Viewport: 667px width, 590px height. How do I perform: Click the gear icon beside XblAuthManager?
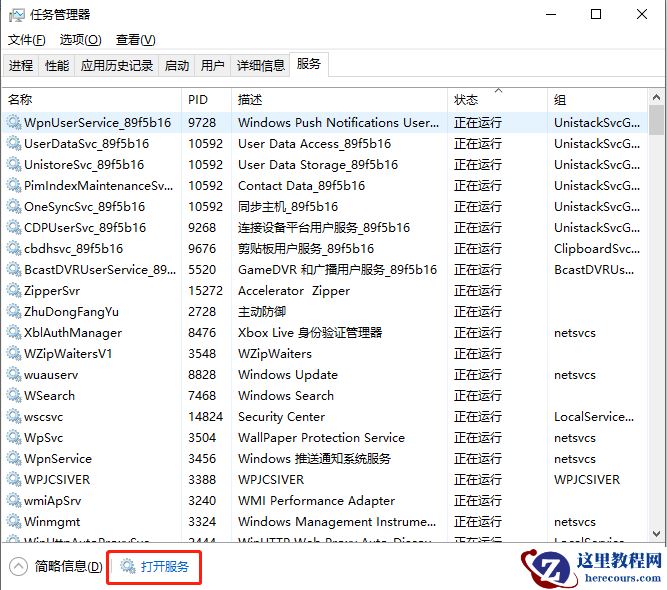pyautogui.click(x=14, y=333)
